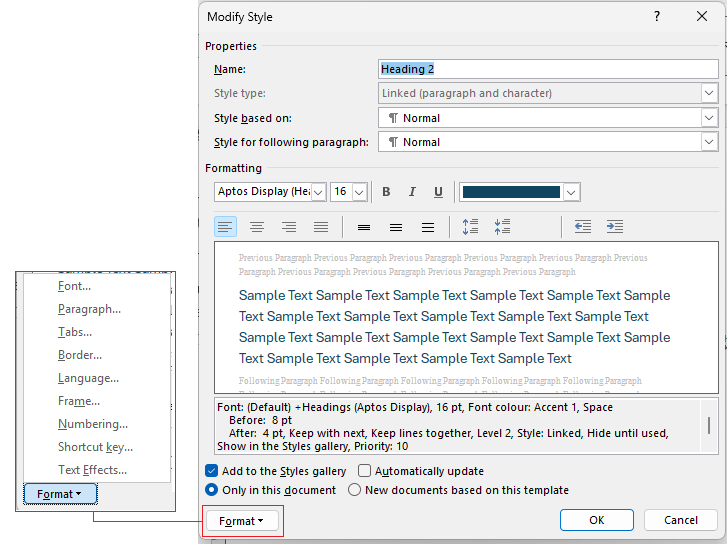Apply justify paragraph alignment
The height and width of the screenshot is (544, 727).
pos(321,227)
